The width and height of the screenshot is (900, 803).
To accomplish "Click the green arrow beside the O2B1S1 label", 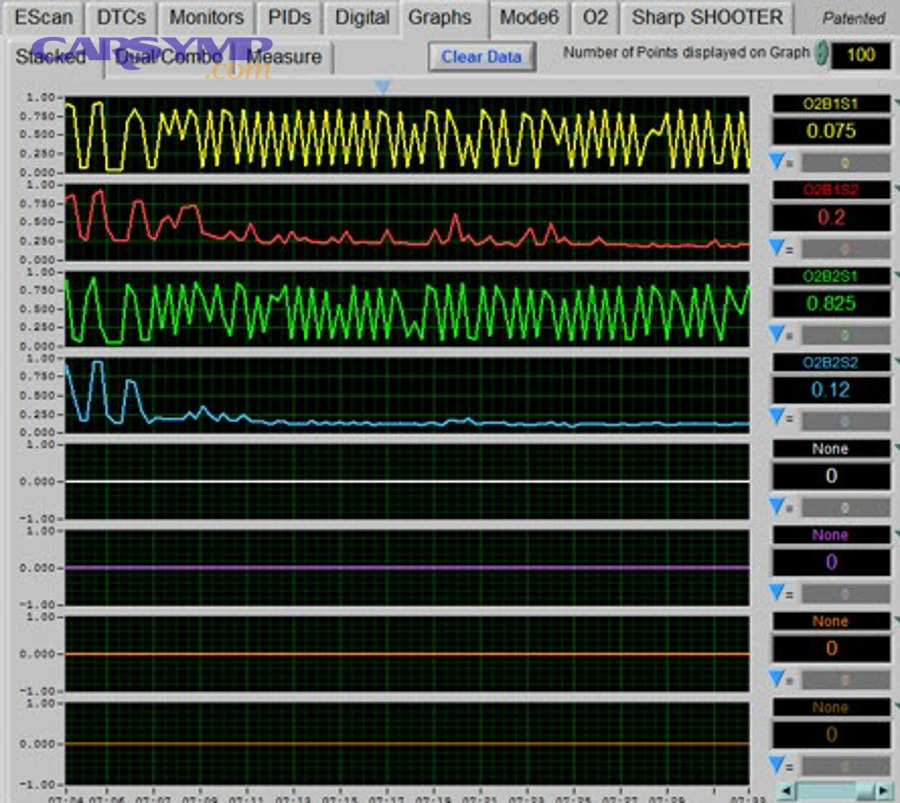I will [x=896, y=103].
